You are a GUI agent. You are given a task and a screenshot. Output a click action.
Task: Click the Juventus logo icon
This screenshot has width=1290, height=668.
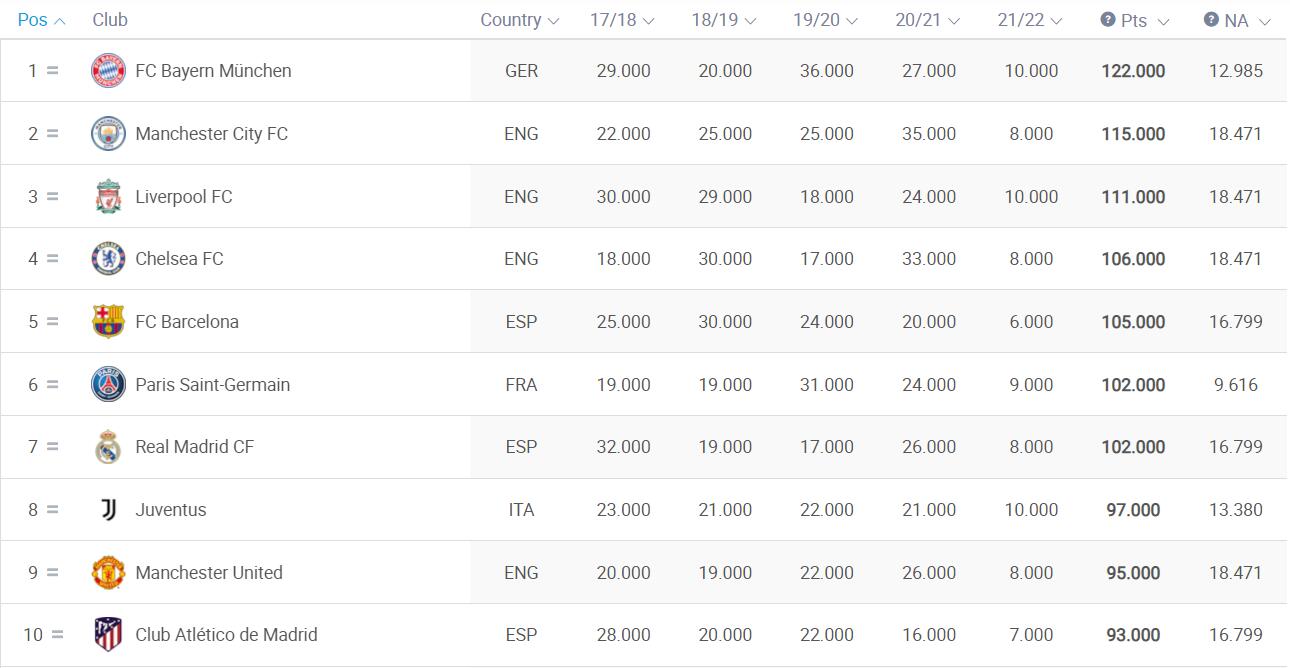(108, 510)
